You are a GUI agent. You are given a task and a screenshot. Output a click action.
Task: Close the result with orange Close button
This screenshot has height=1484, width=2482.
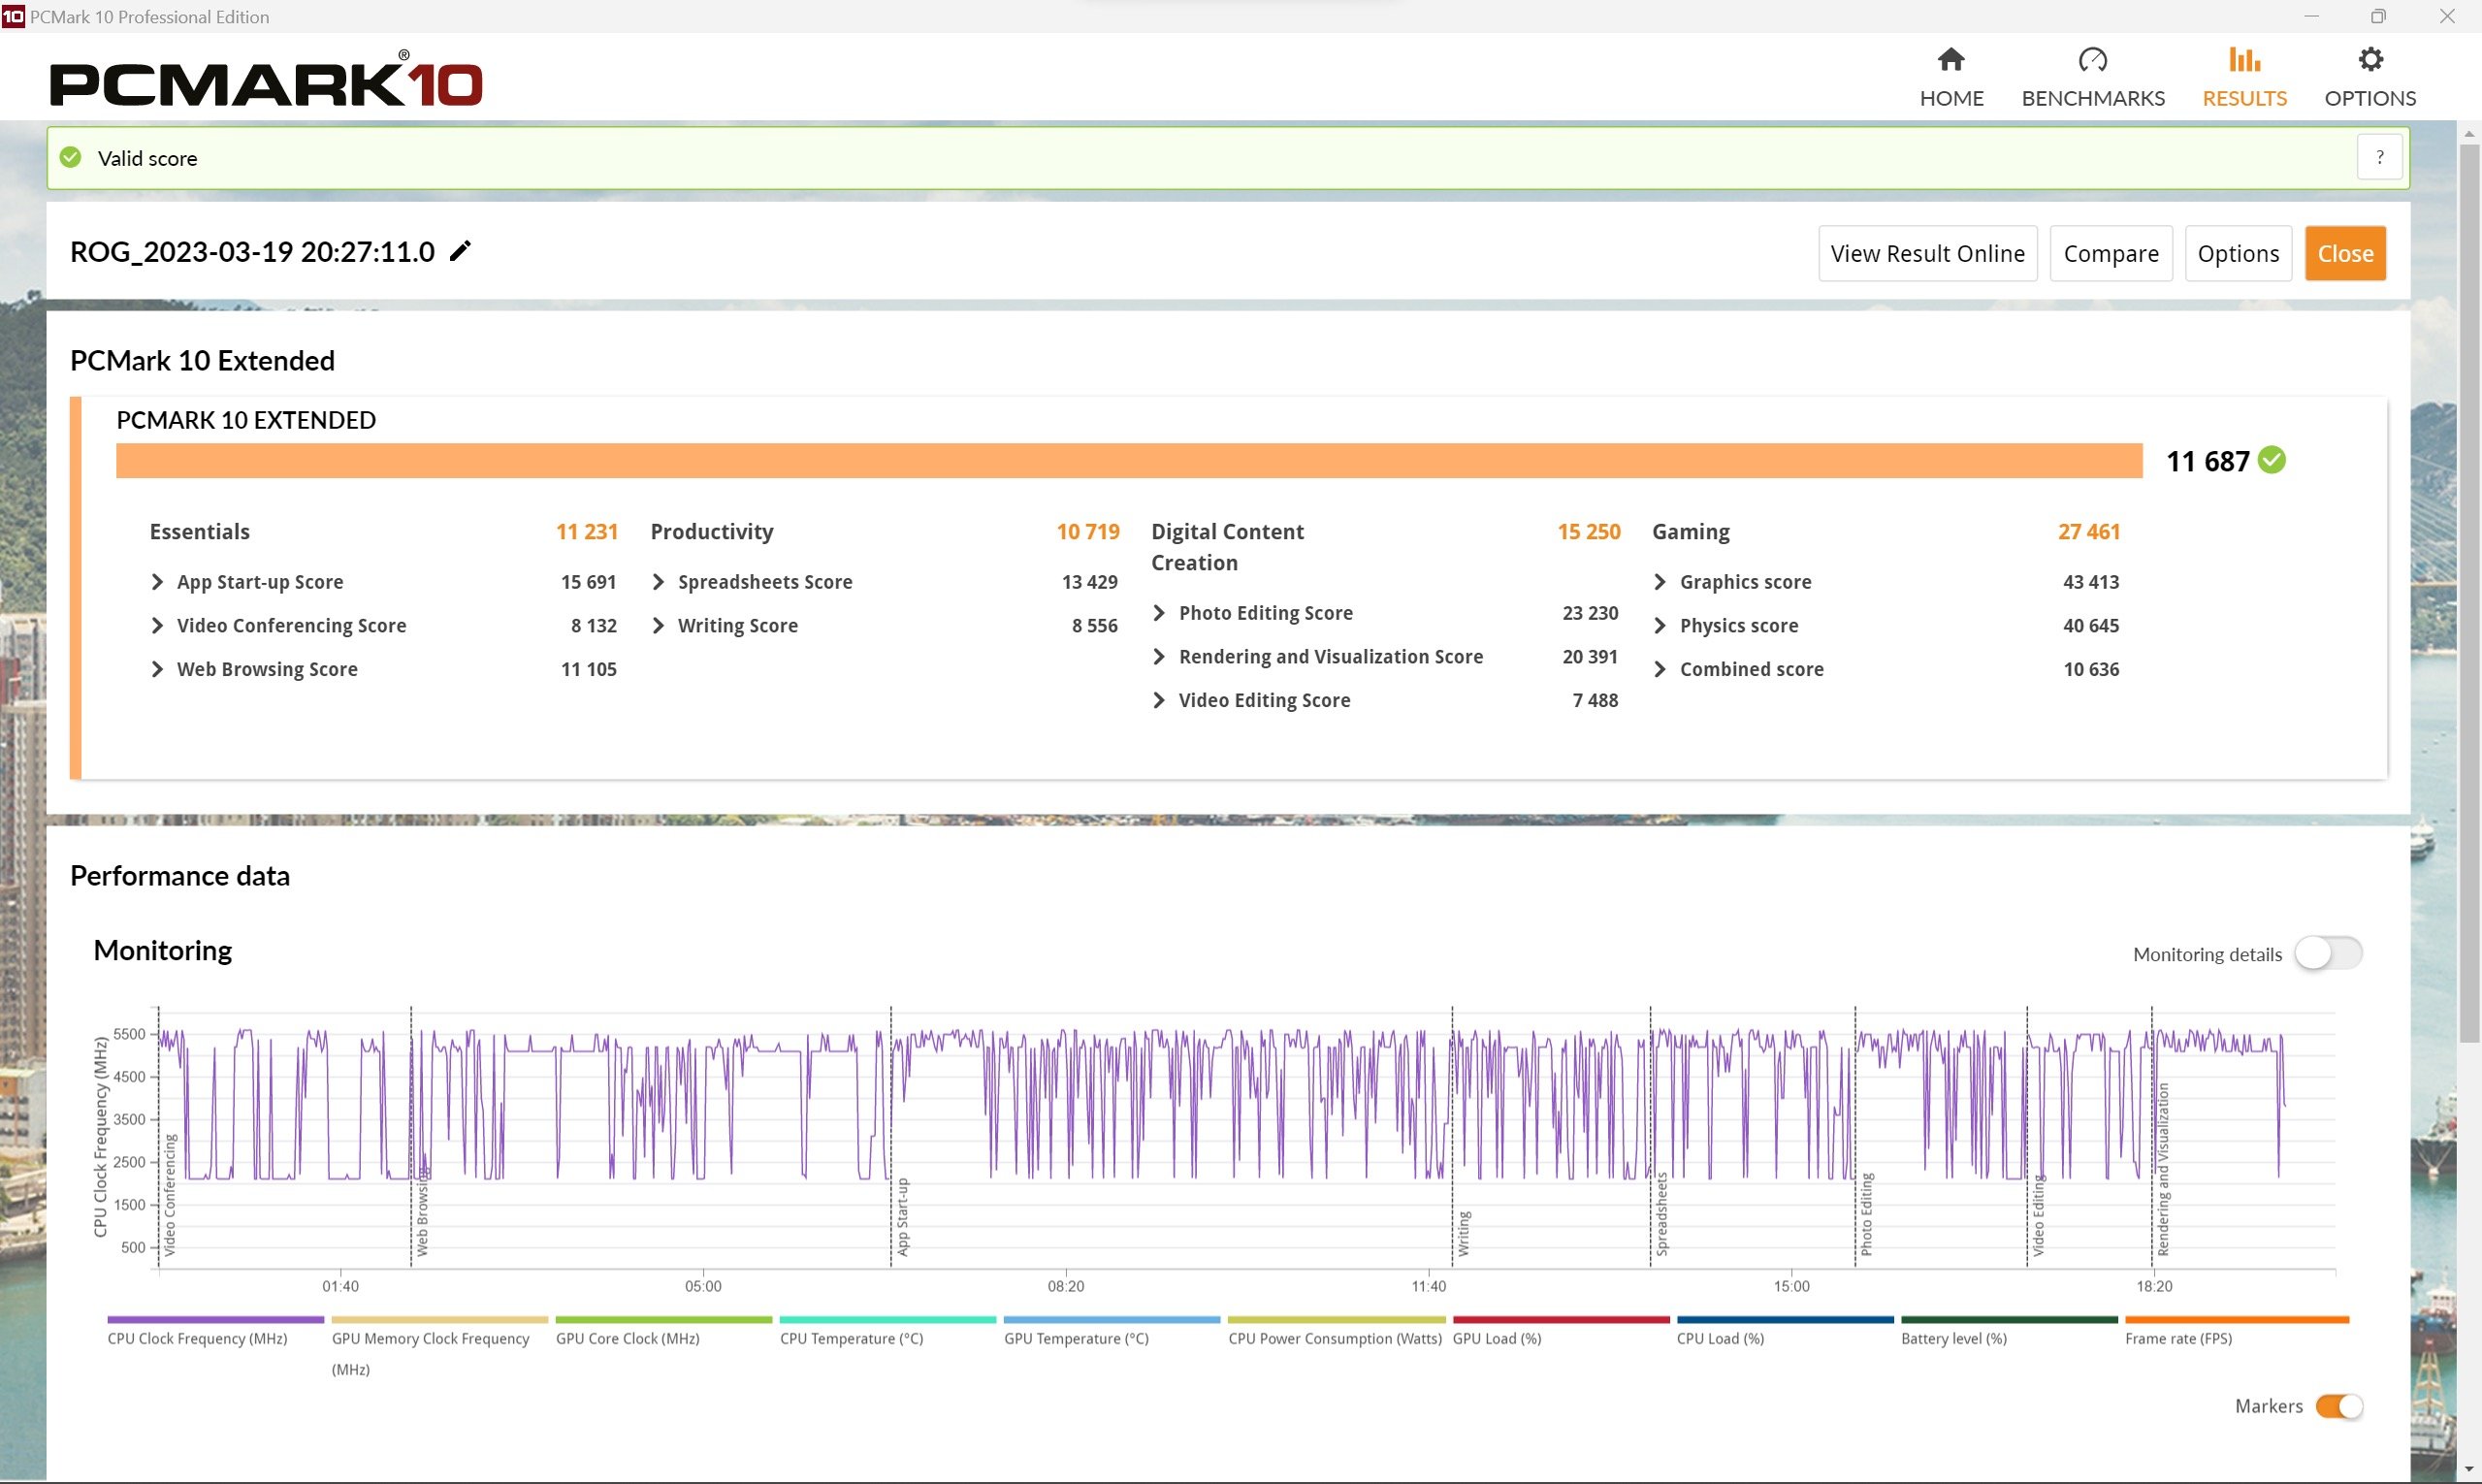(2345, 253)
